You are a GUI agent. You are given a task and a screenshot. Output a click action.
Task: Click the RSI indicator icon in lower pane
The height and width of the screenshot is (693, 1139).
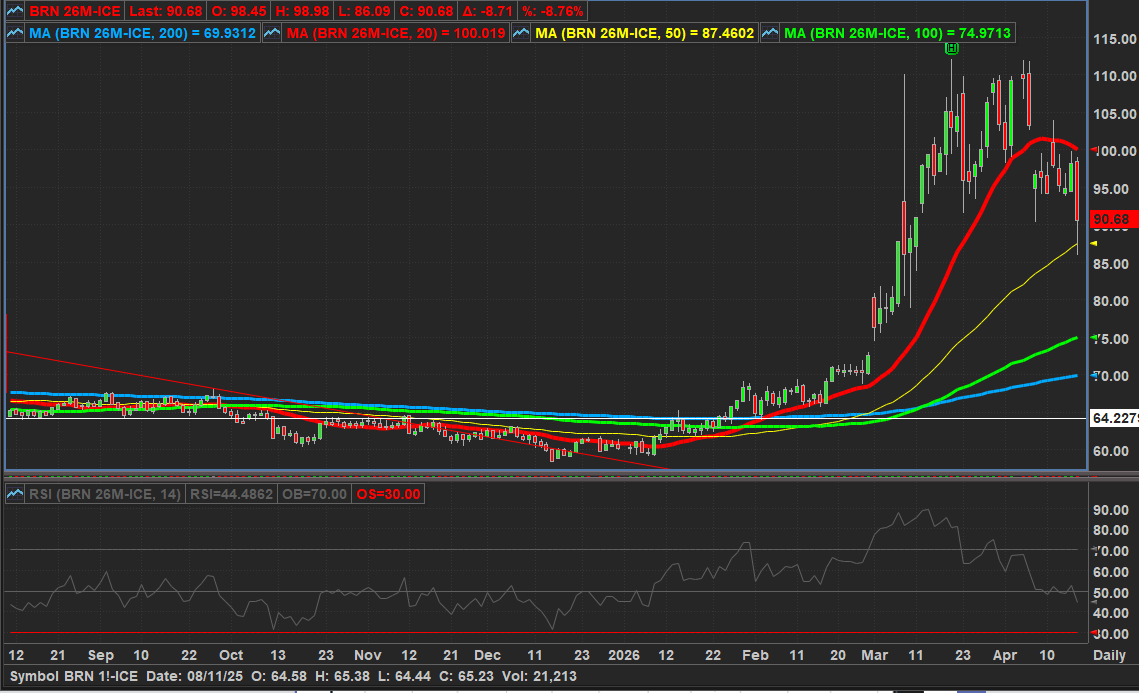pyautogui.click(x=14, y=493)
